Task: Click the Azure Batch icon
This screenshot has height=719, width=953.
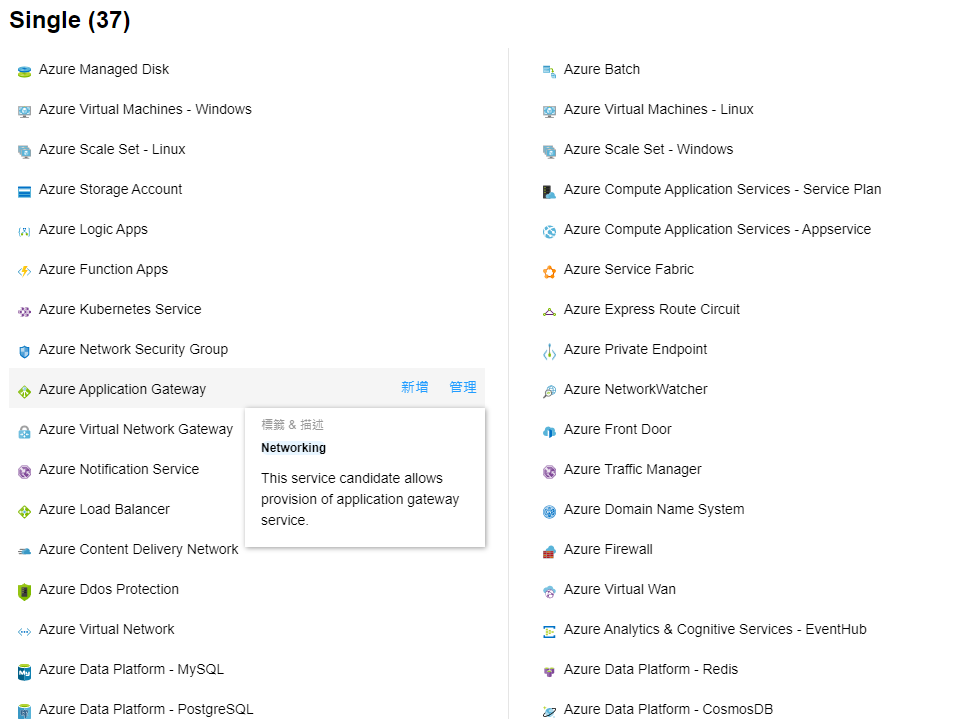Action: pos(549,72)
